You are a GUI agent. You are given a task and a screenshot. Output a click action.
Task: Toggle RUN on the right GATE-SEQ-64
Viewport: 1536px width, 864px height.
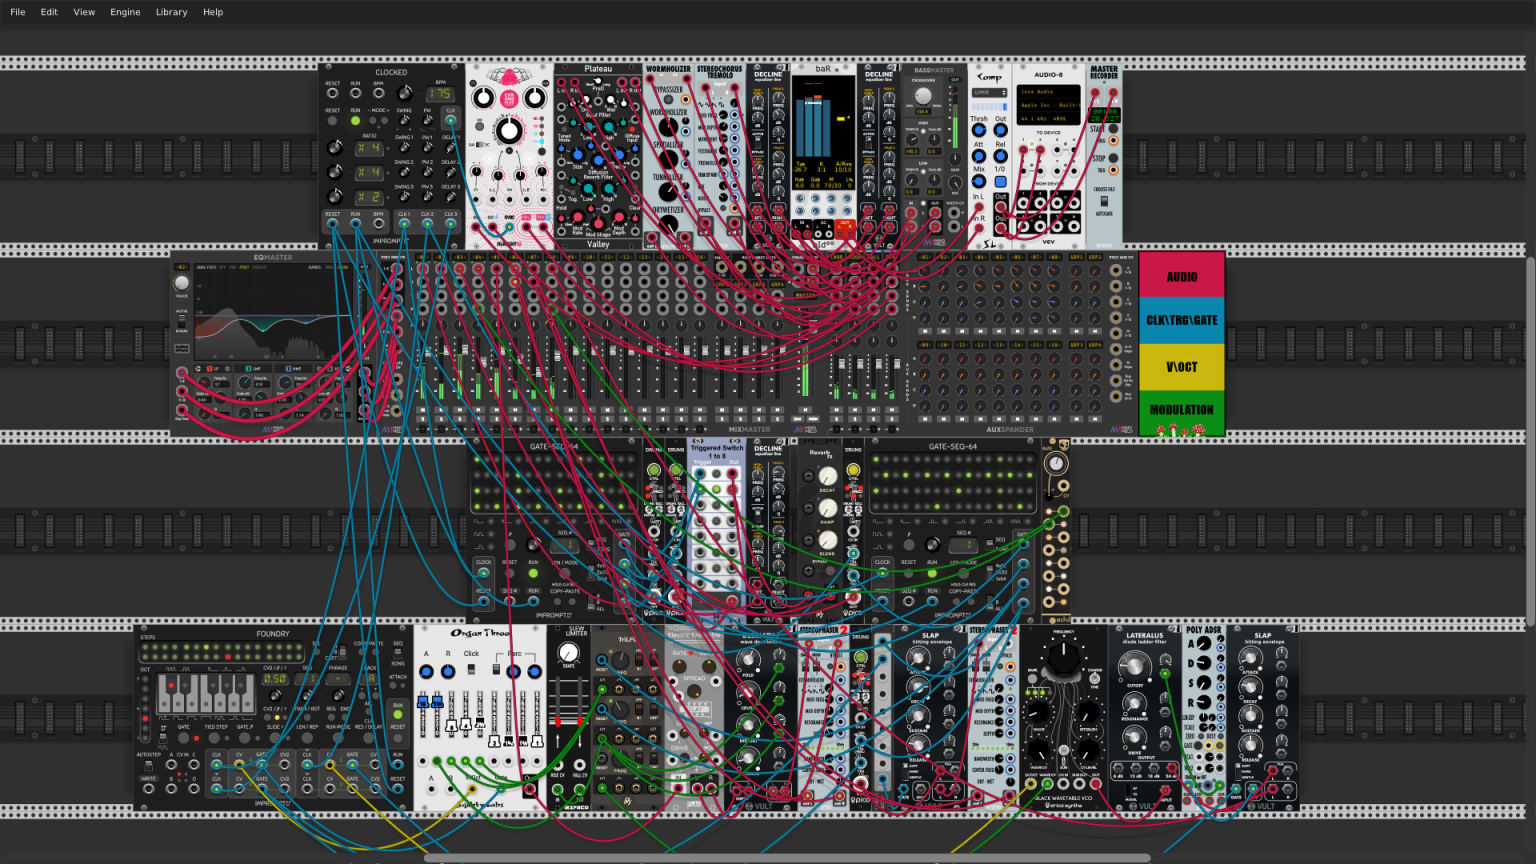tap(932, 575)
